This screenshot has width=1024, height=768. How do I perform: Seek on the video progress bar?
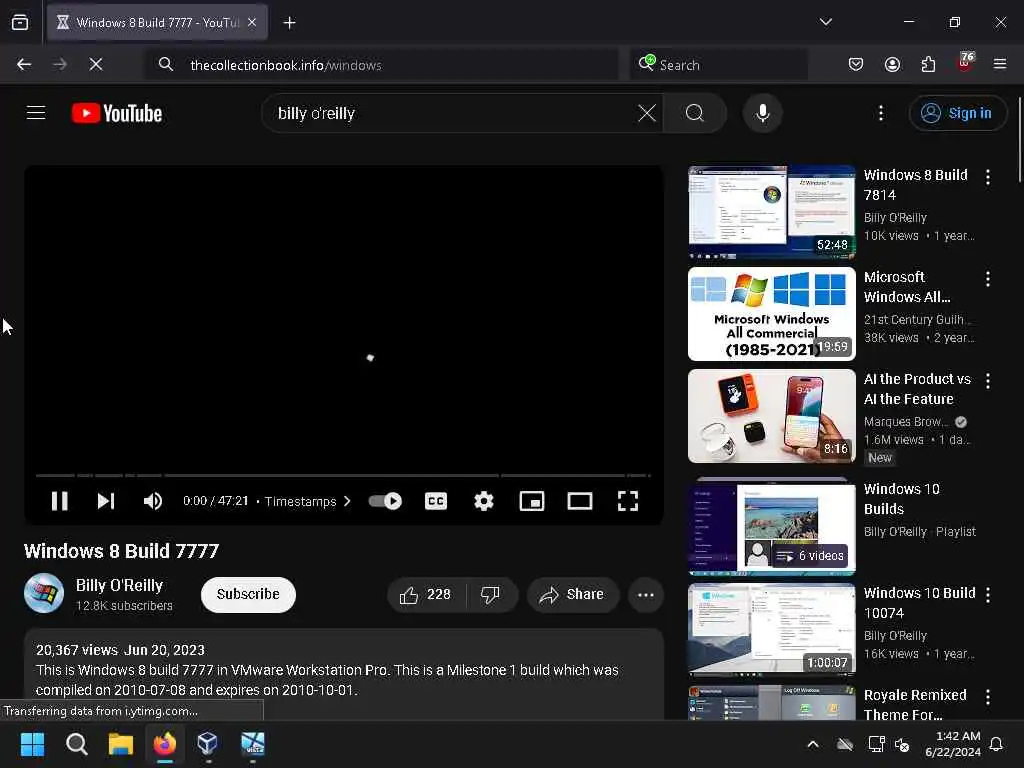[x=343, y=475]
